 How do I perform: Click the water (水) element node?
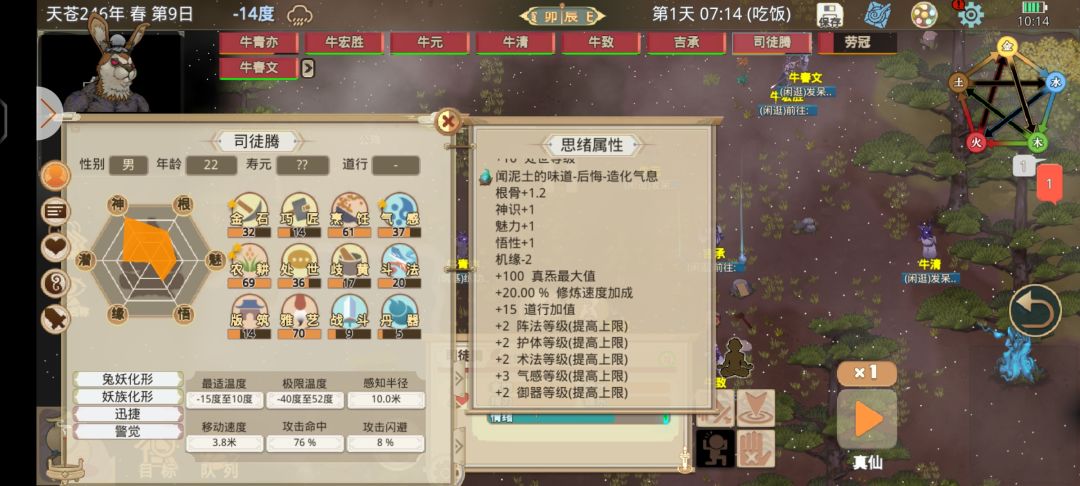[1055, 83]
